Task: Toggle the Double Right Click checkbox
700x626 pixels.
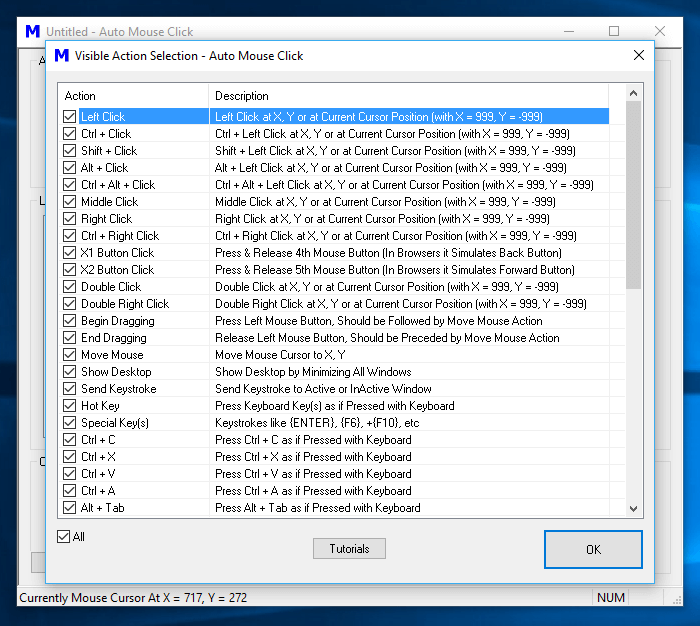Action: tap(69, 304)
